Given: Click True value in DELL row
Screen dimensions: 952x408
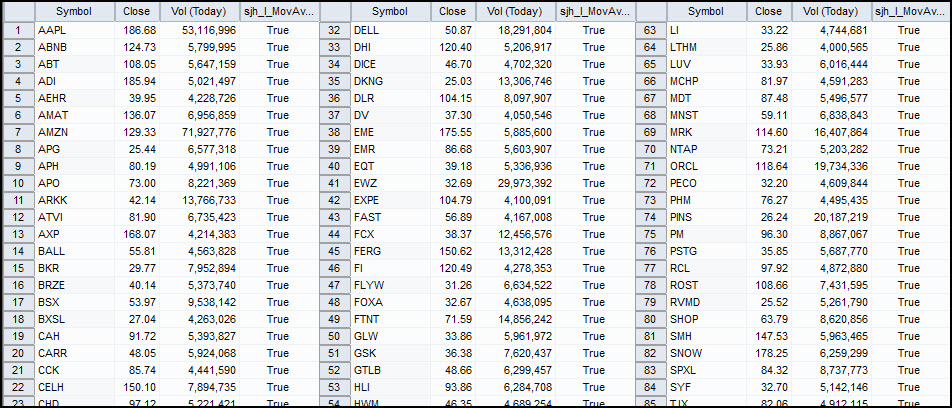Looking at the screenshot, I should point(594,30).
